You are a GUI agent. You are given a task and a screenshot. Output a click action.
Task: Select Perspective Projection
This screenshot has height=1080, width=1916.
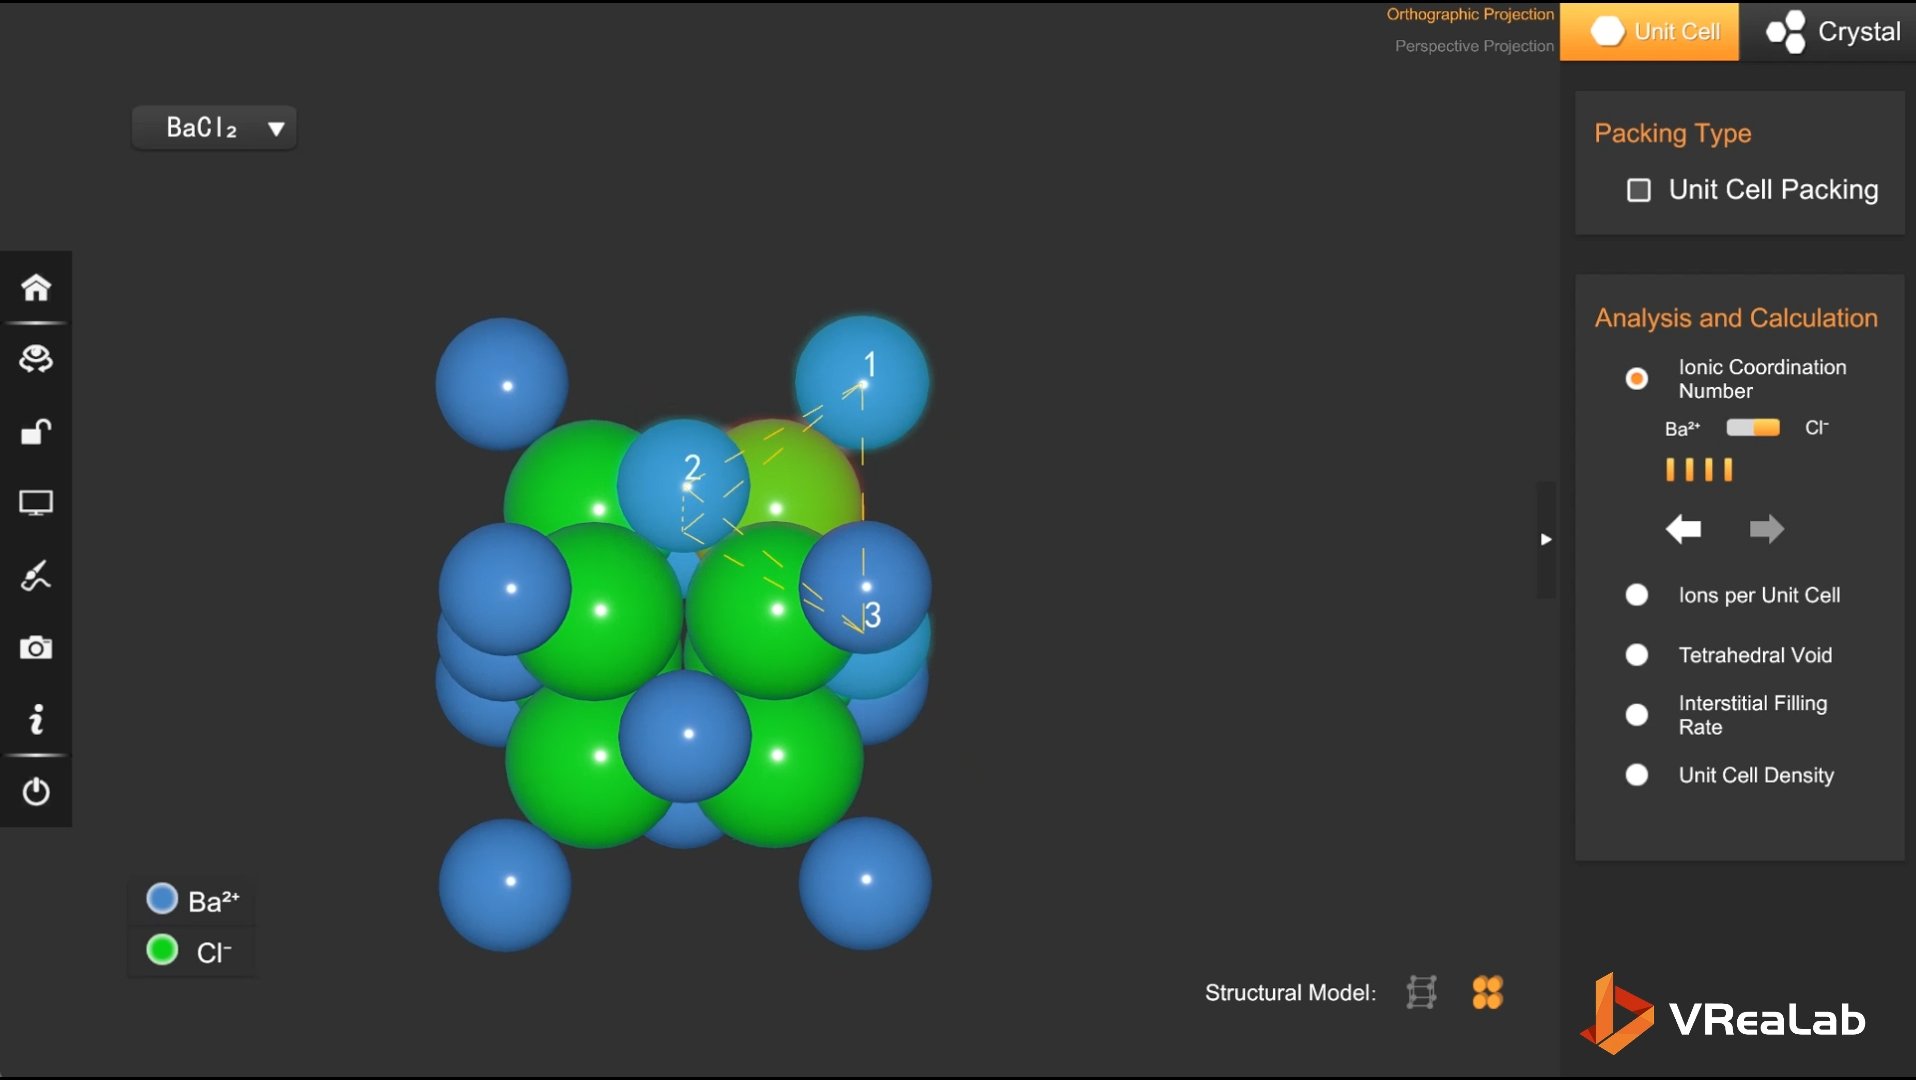point(1474,46)
